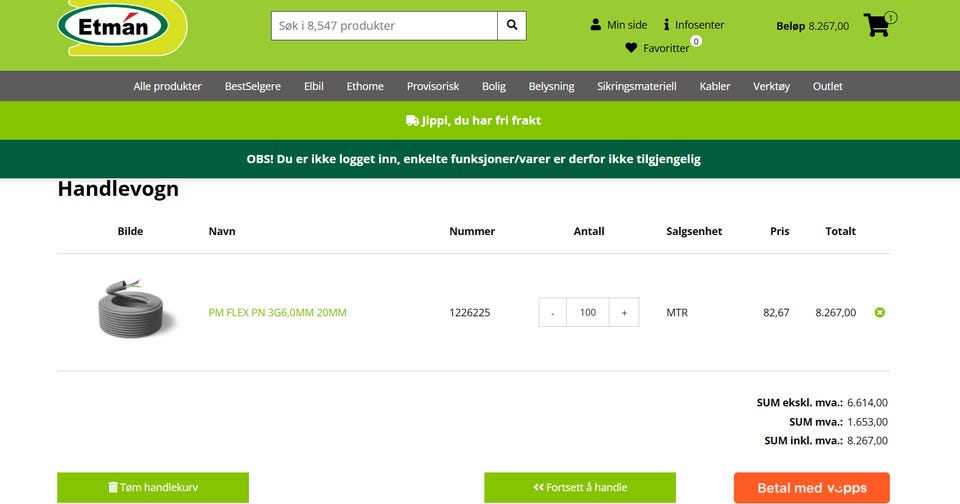
Task: Open Min side account link
Action: click(x=618, y=25)
